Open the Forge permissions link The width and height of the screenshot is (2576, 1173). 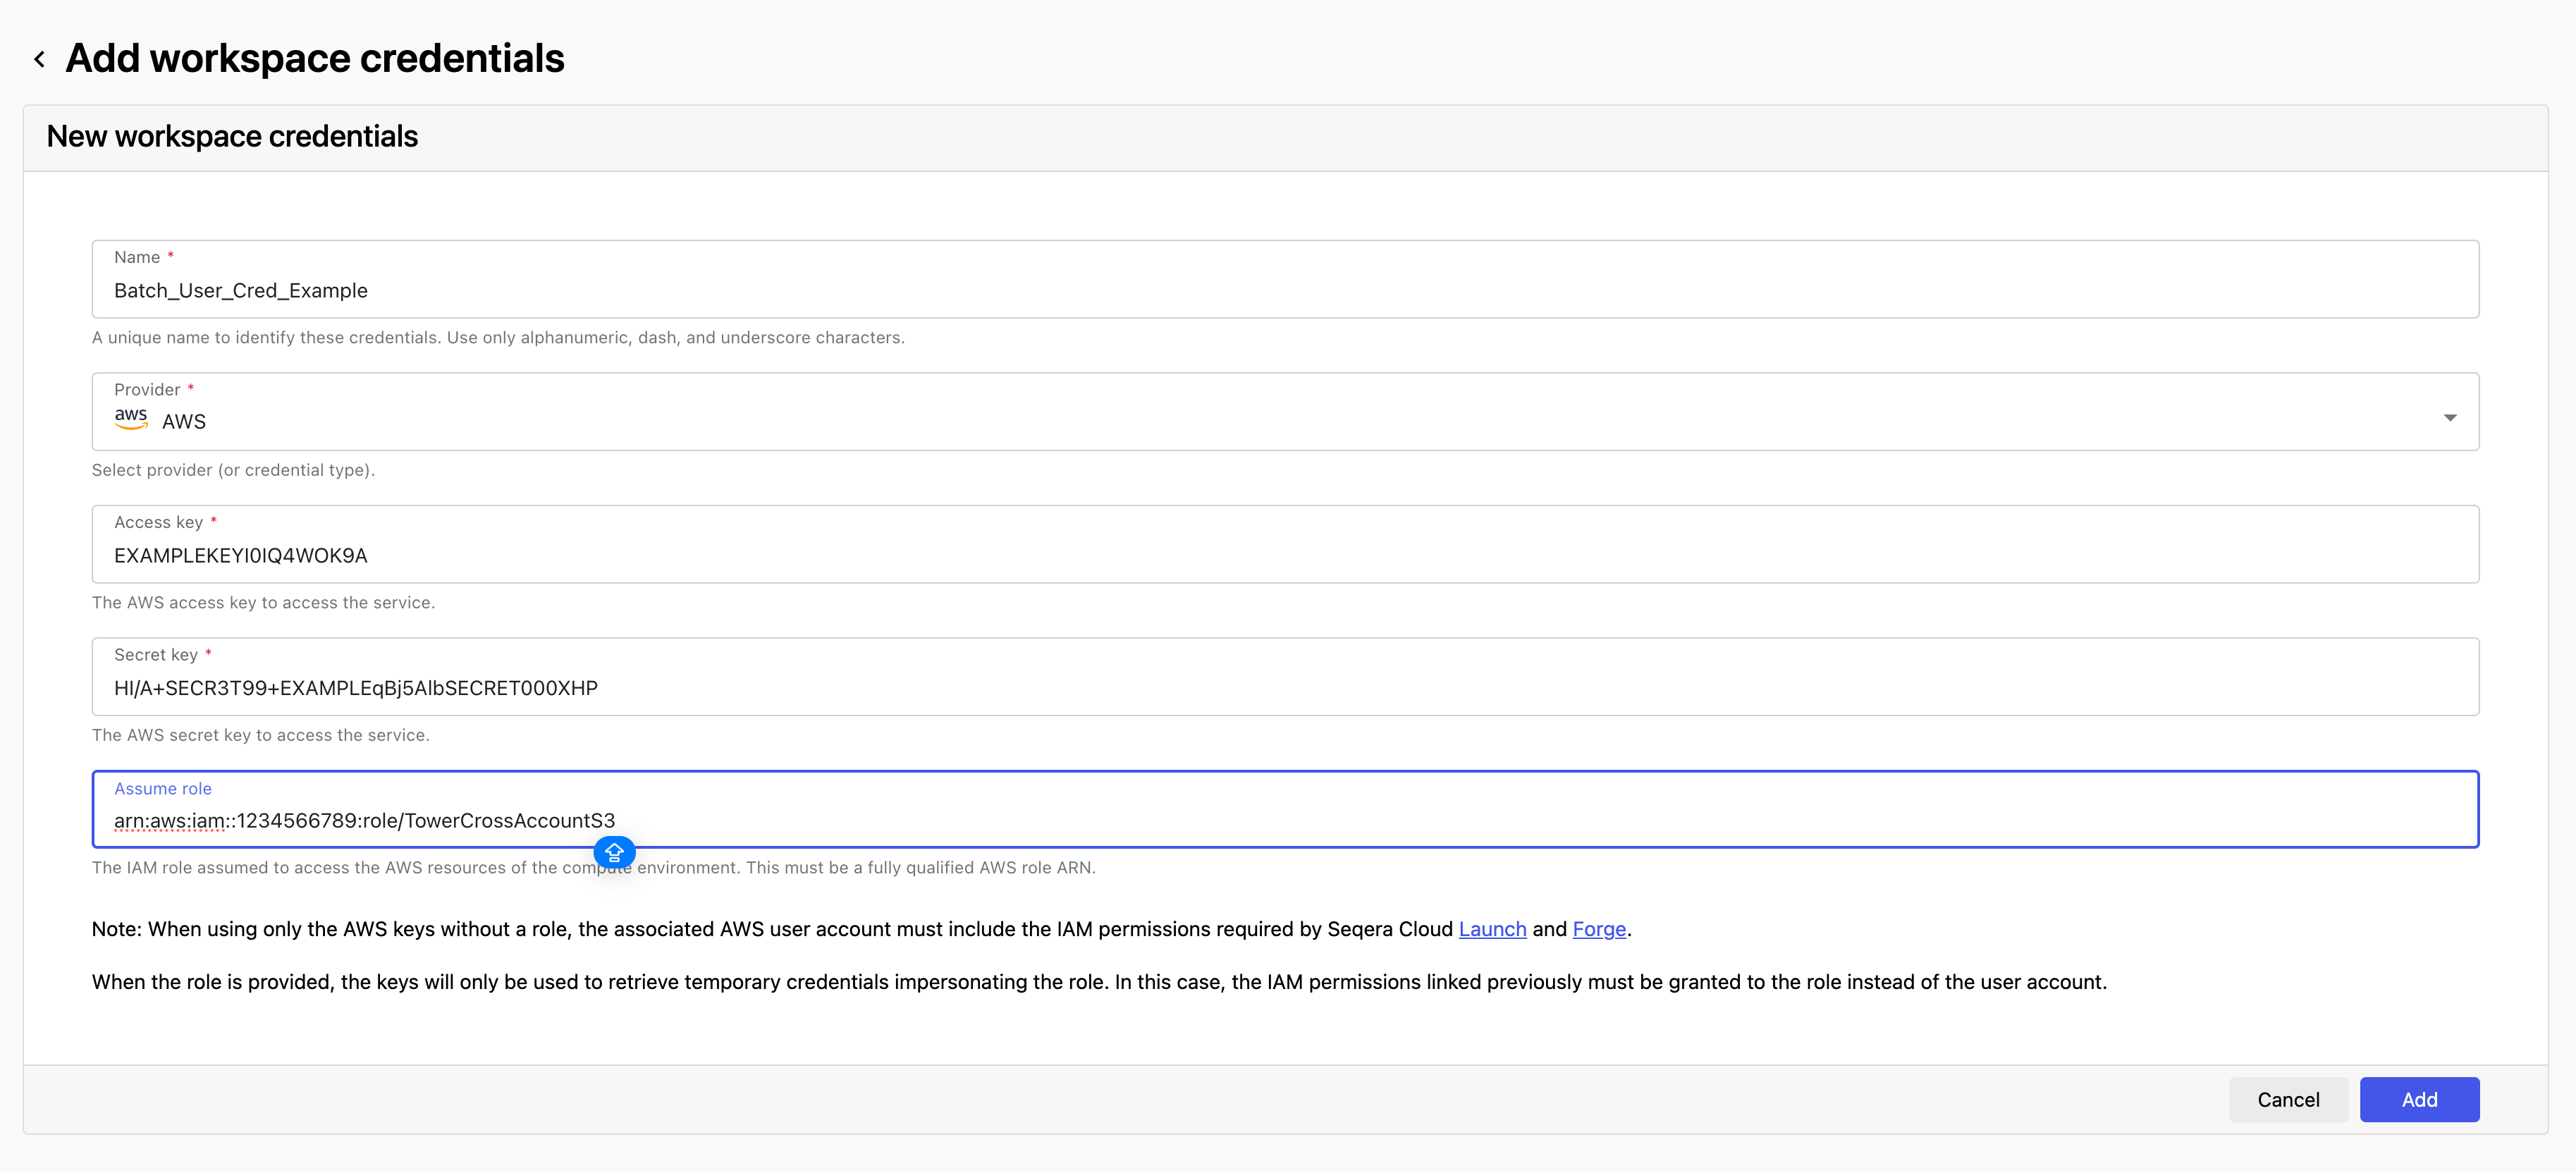pyautogui.click(x=1598, y=929)
